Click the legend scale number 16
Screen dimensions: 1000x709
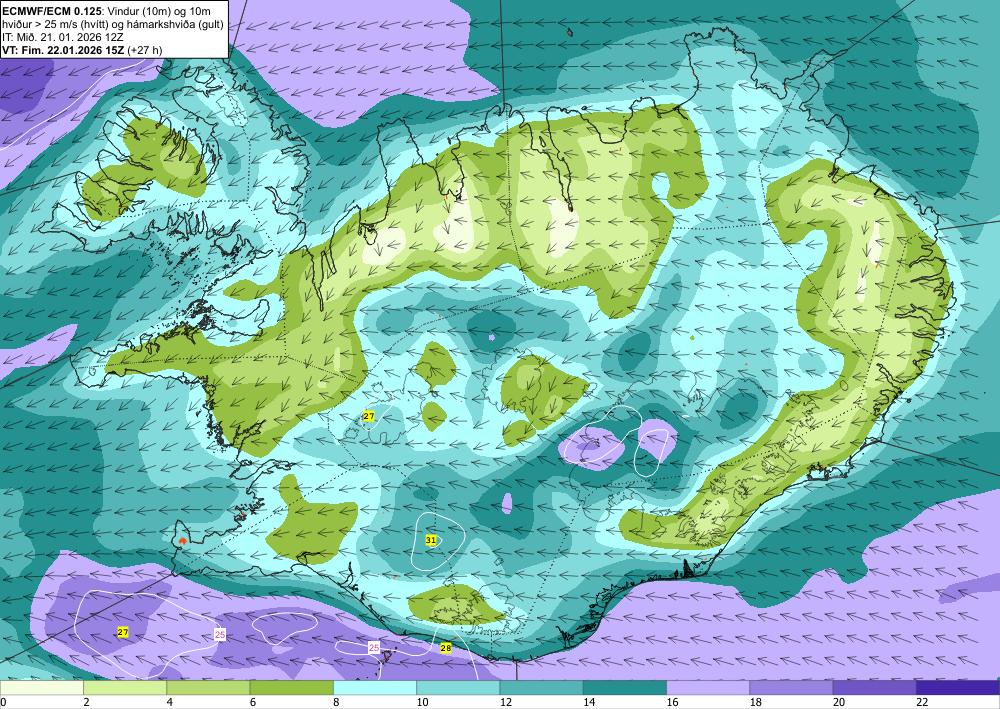click(672, 702)
